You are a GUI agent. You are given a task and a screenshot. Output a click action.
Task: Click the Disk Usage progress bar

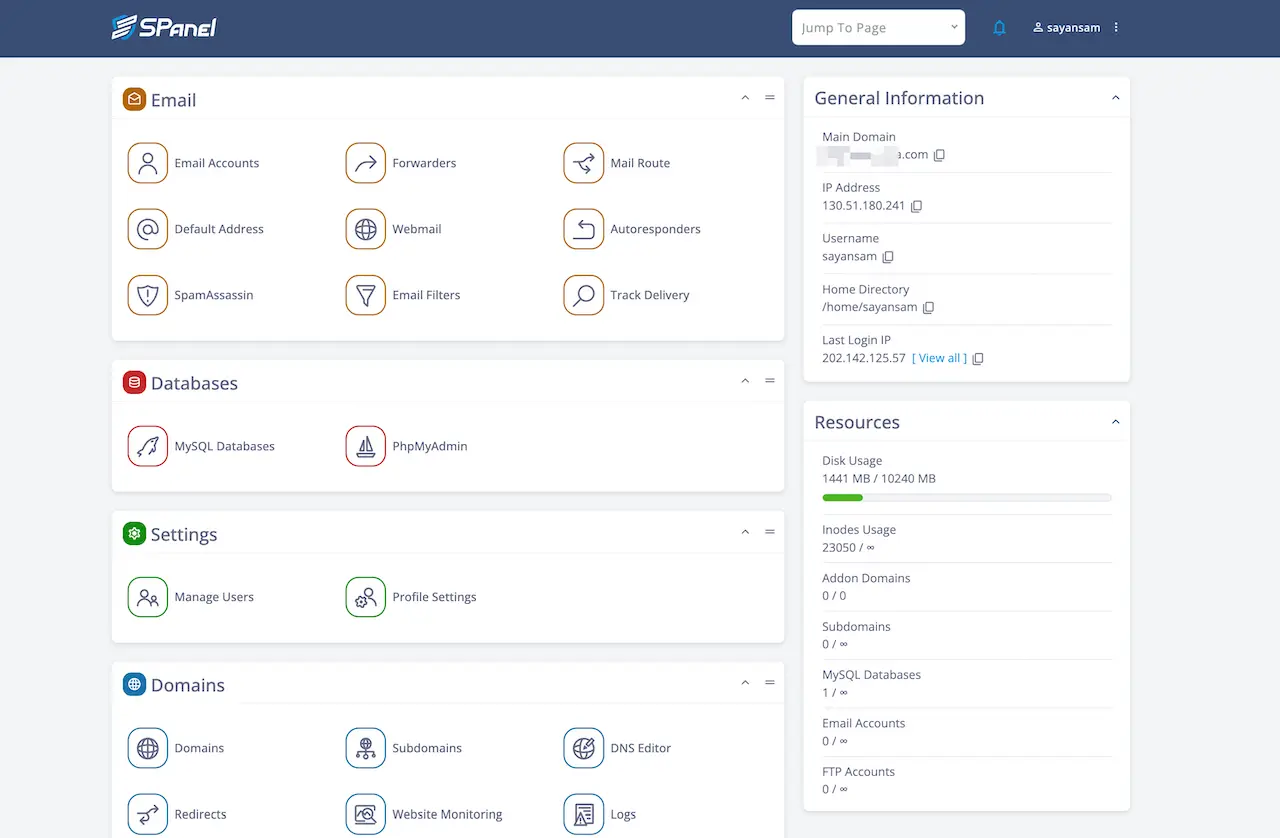point(967,497)
